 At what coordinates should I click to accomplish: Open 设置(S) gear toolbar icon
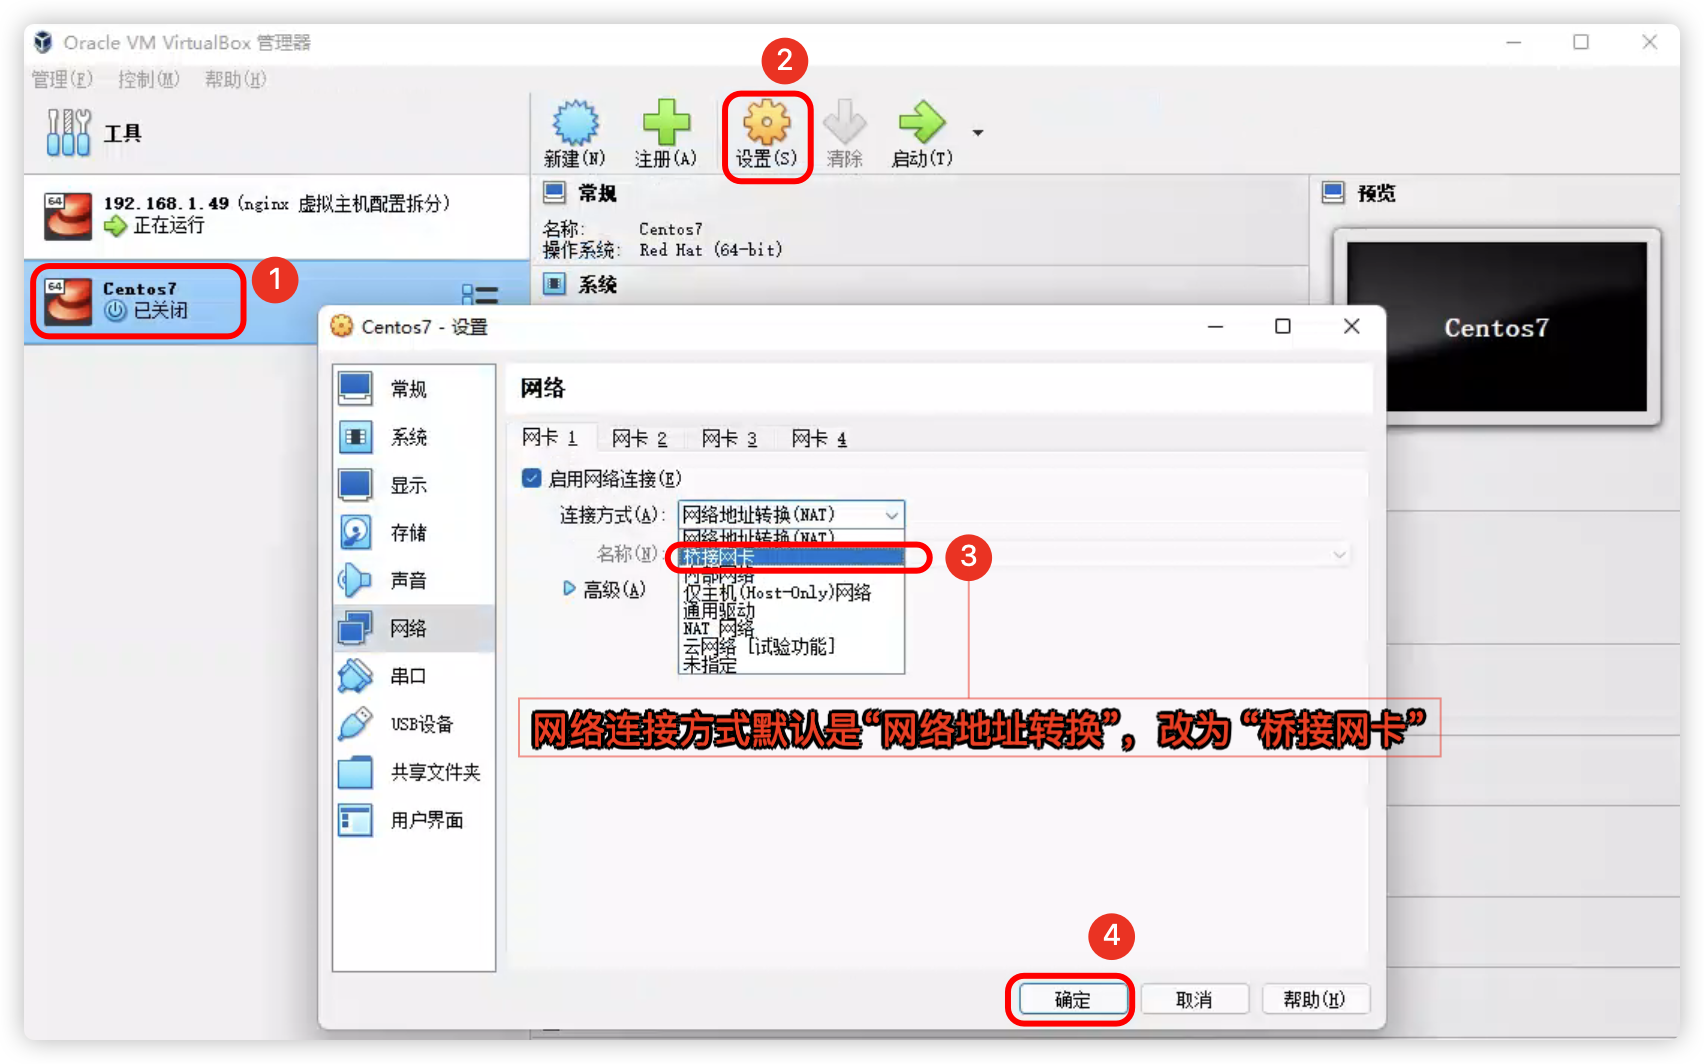click(766, 123)
